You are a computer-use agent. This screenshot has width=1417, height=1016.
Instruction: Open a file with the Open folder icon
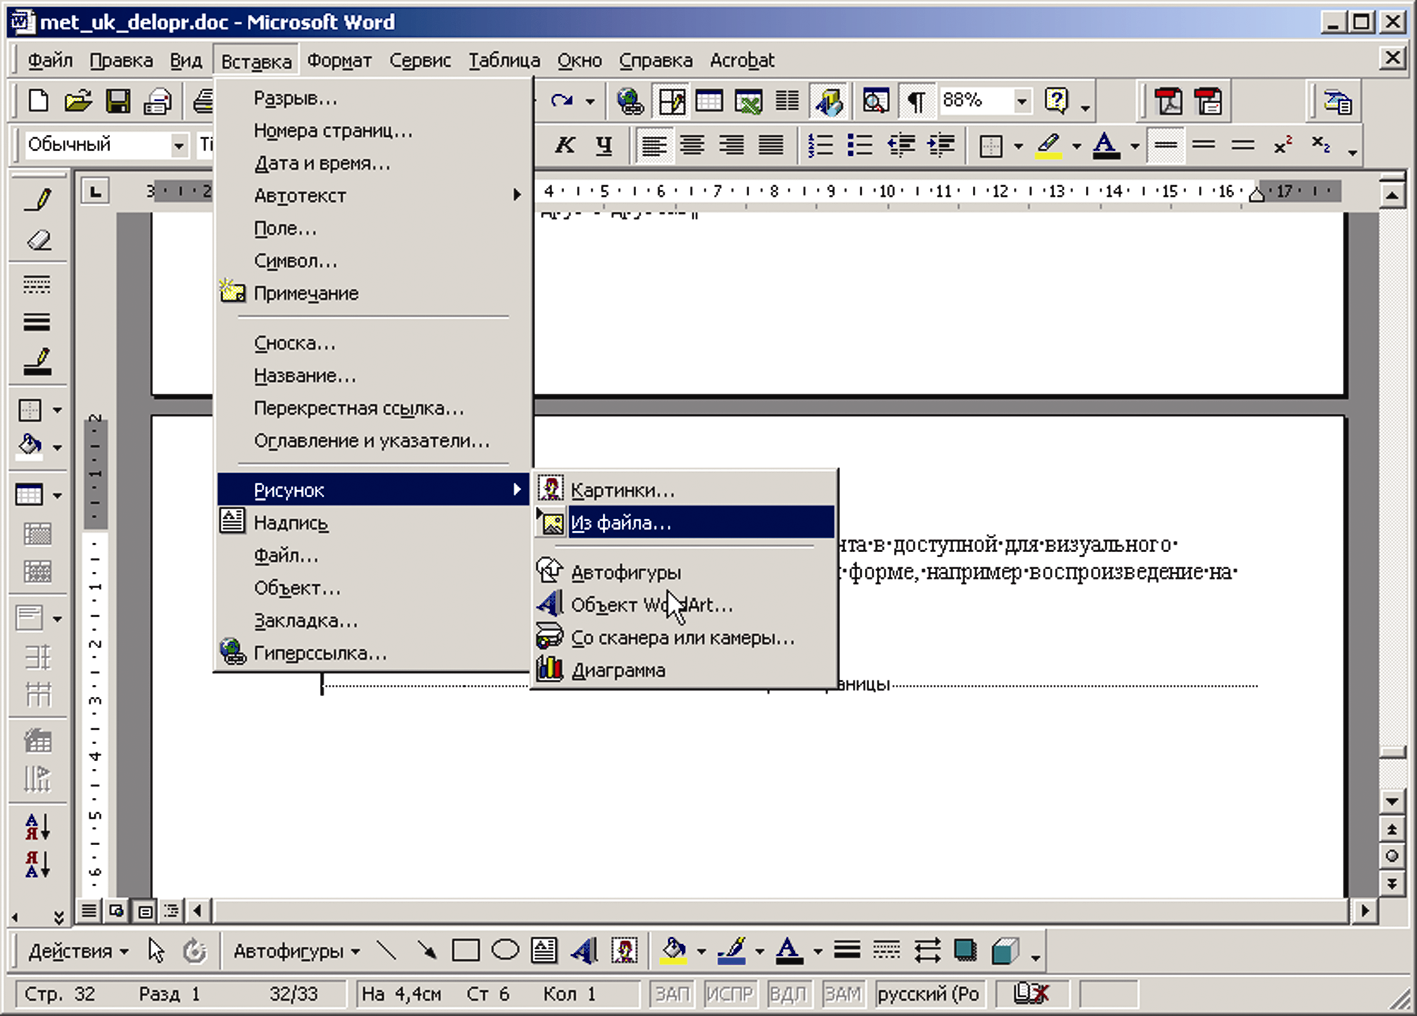78,101
